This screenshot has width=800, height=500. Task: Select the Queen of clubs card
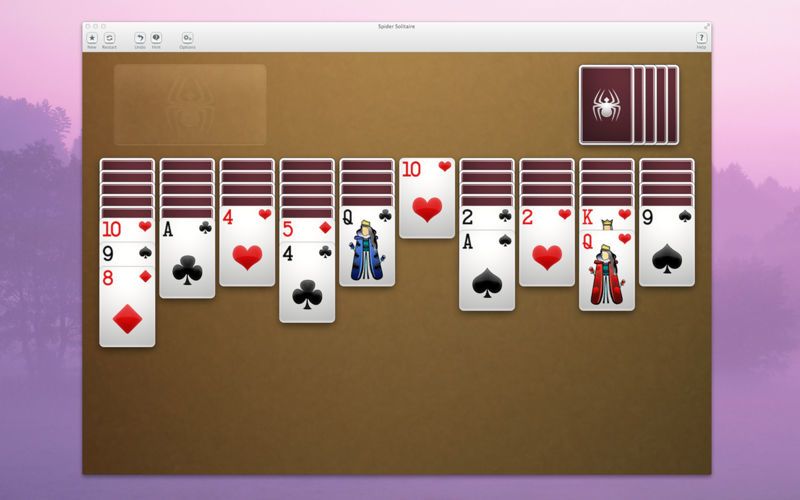367,250
